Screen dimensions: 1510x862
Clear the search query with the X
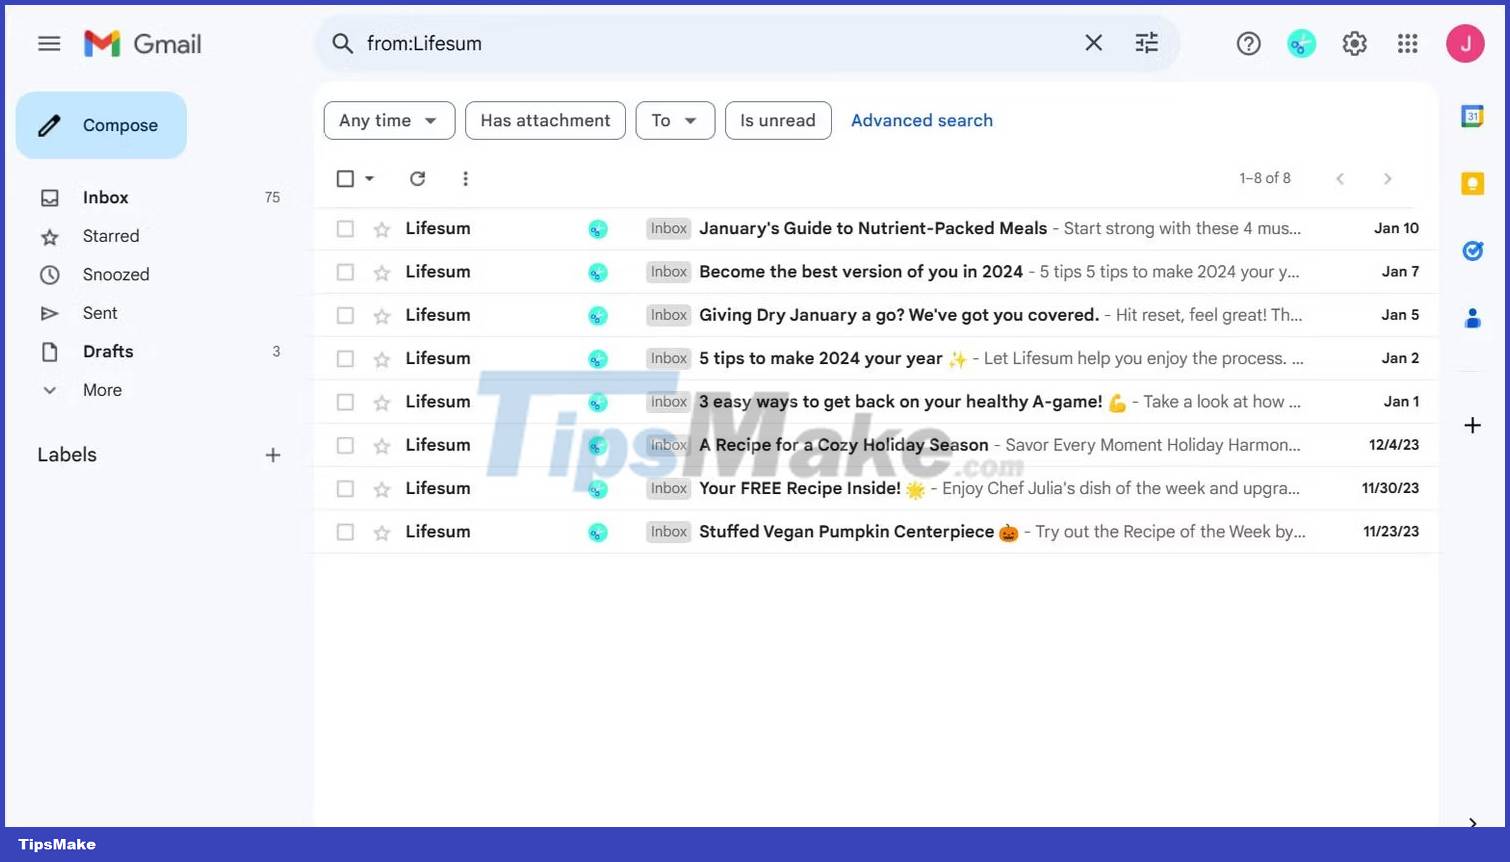coord(1093,43)
